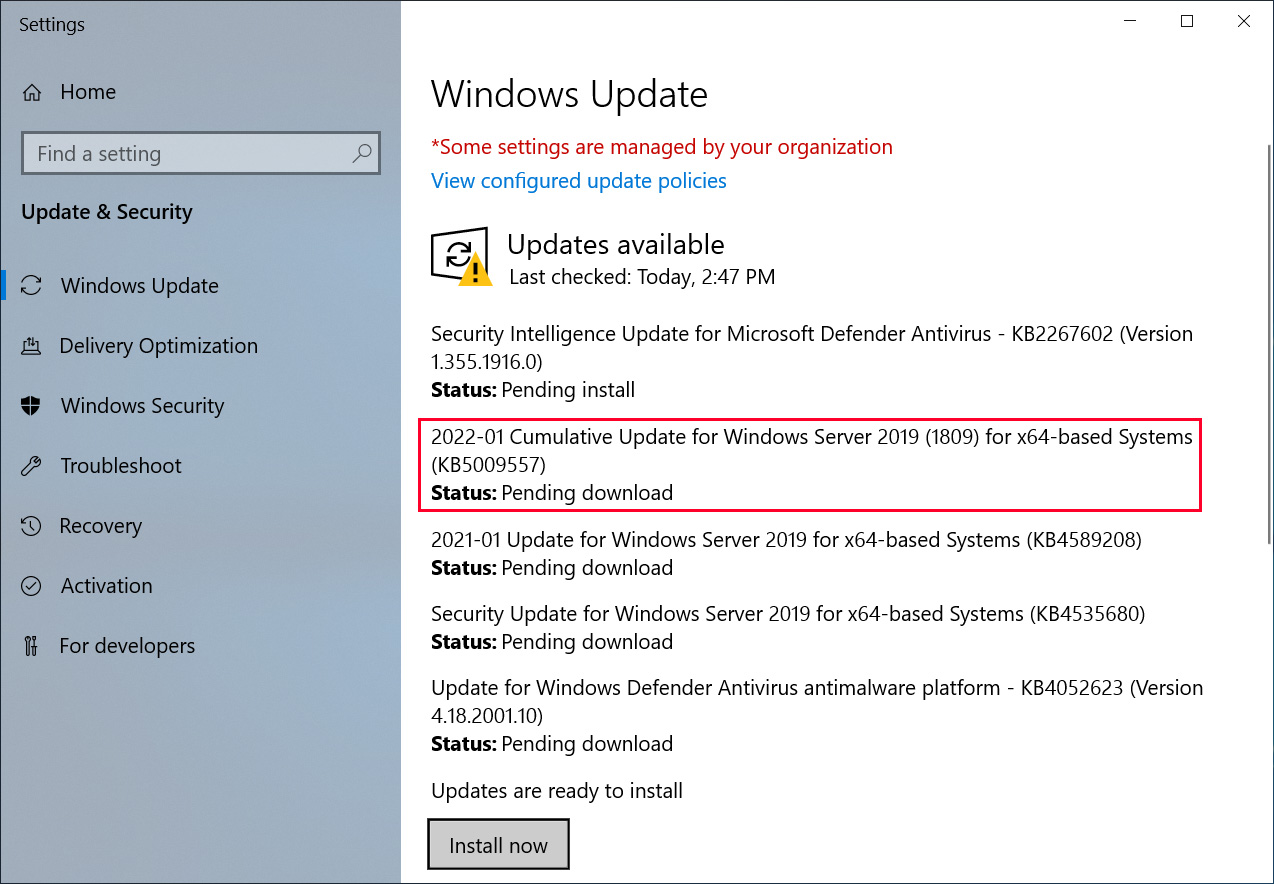Close the Settings window

[x=1244, y=21]
